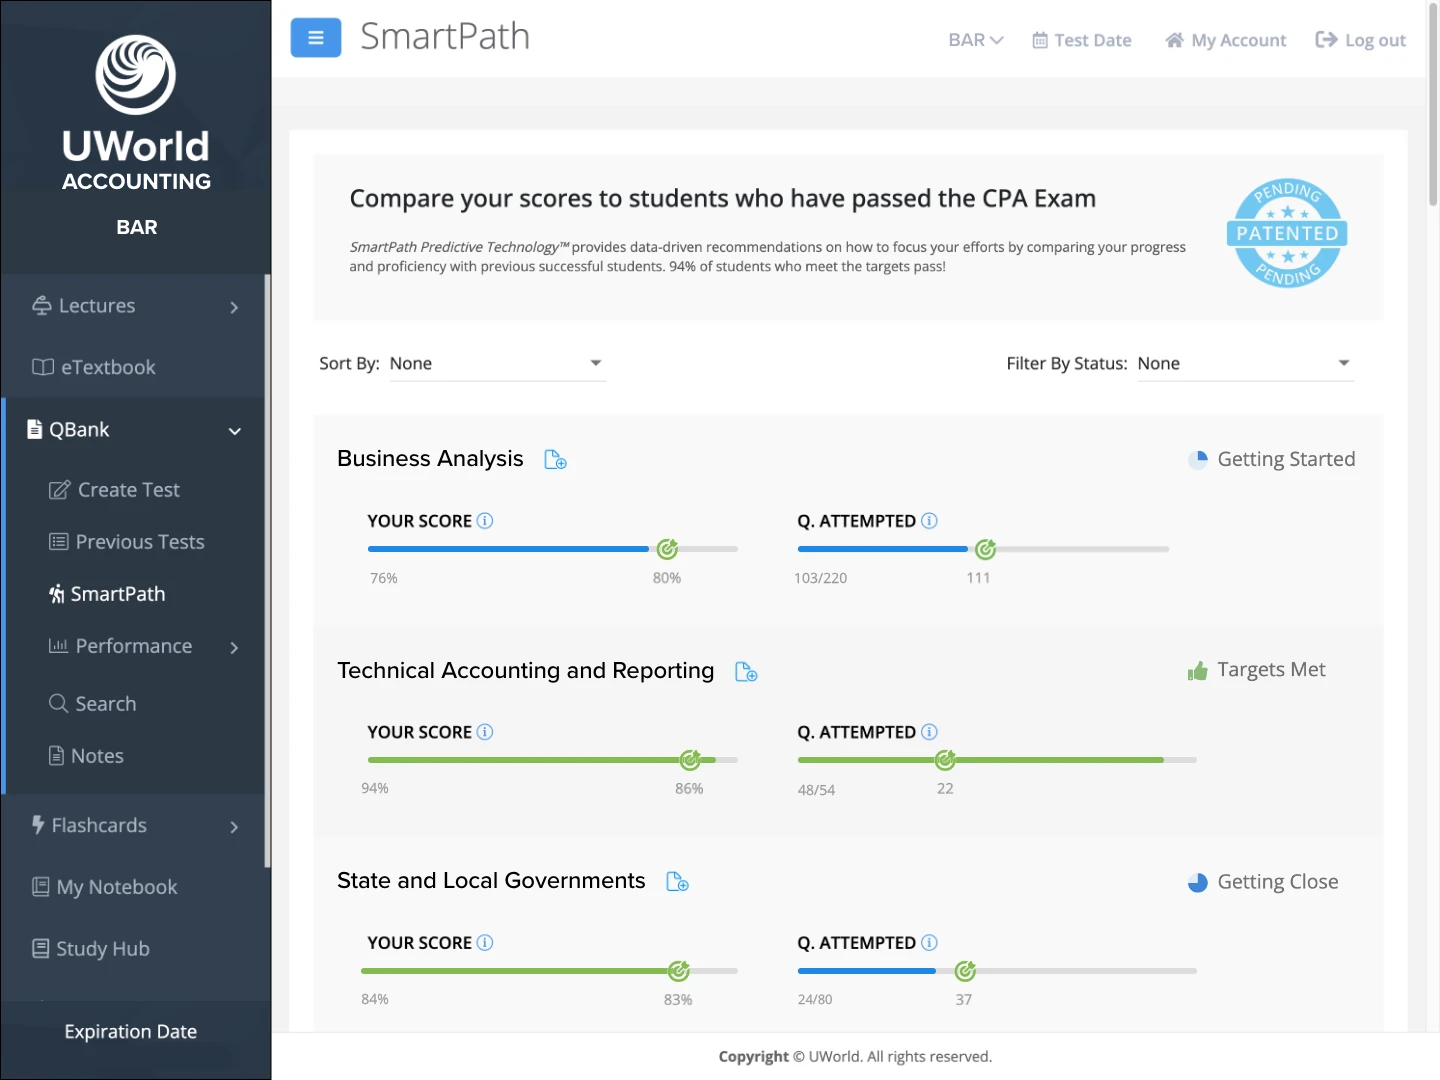Click the Test Date link
The width and height of the screenshot is (1440, 1080).
[1082, 40]
